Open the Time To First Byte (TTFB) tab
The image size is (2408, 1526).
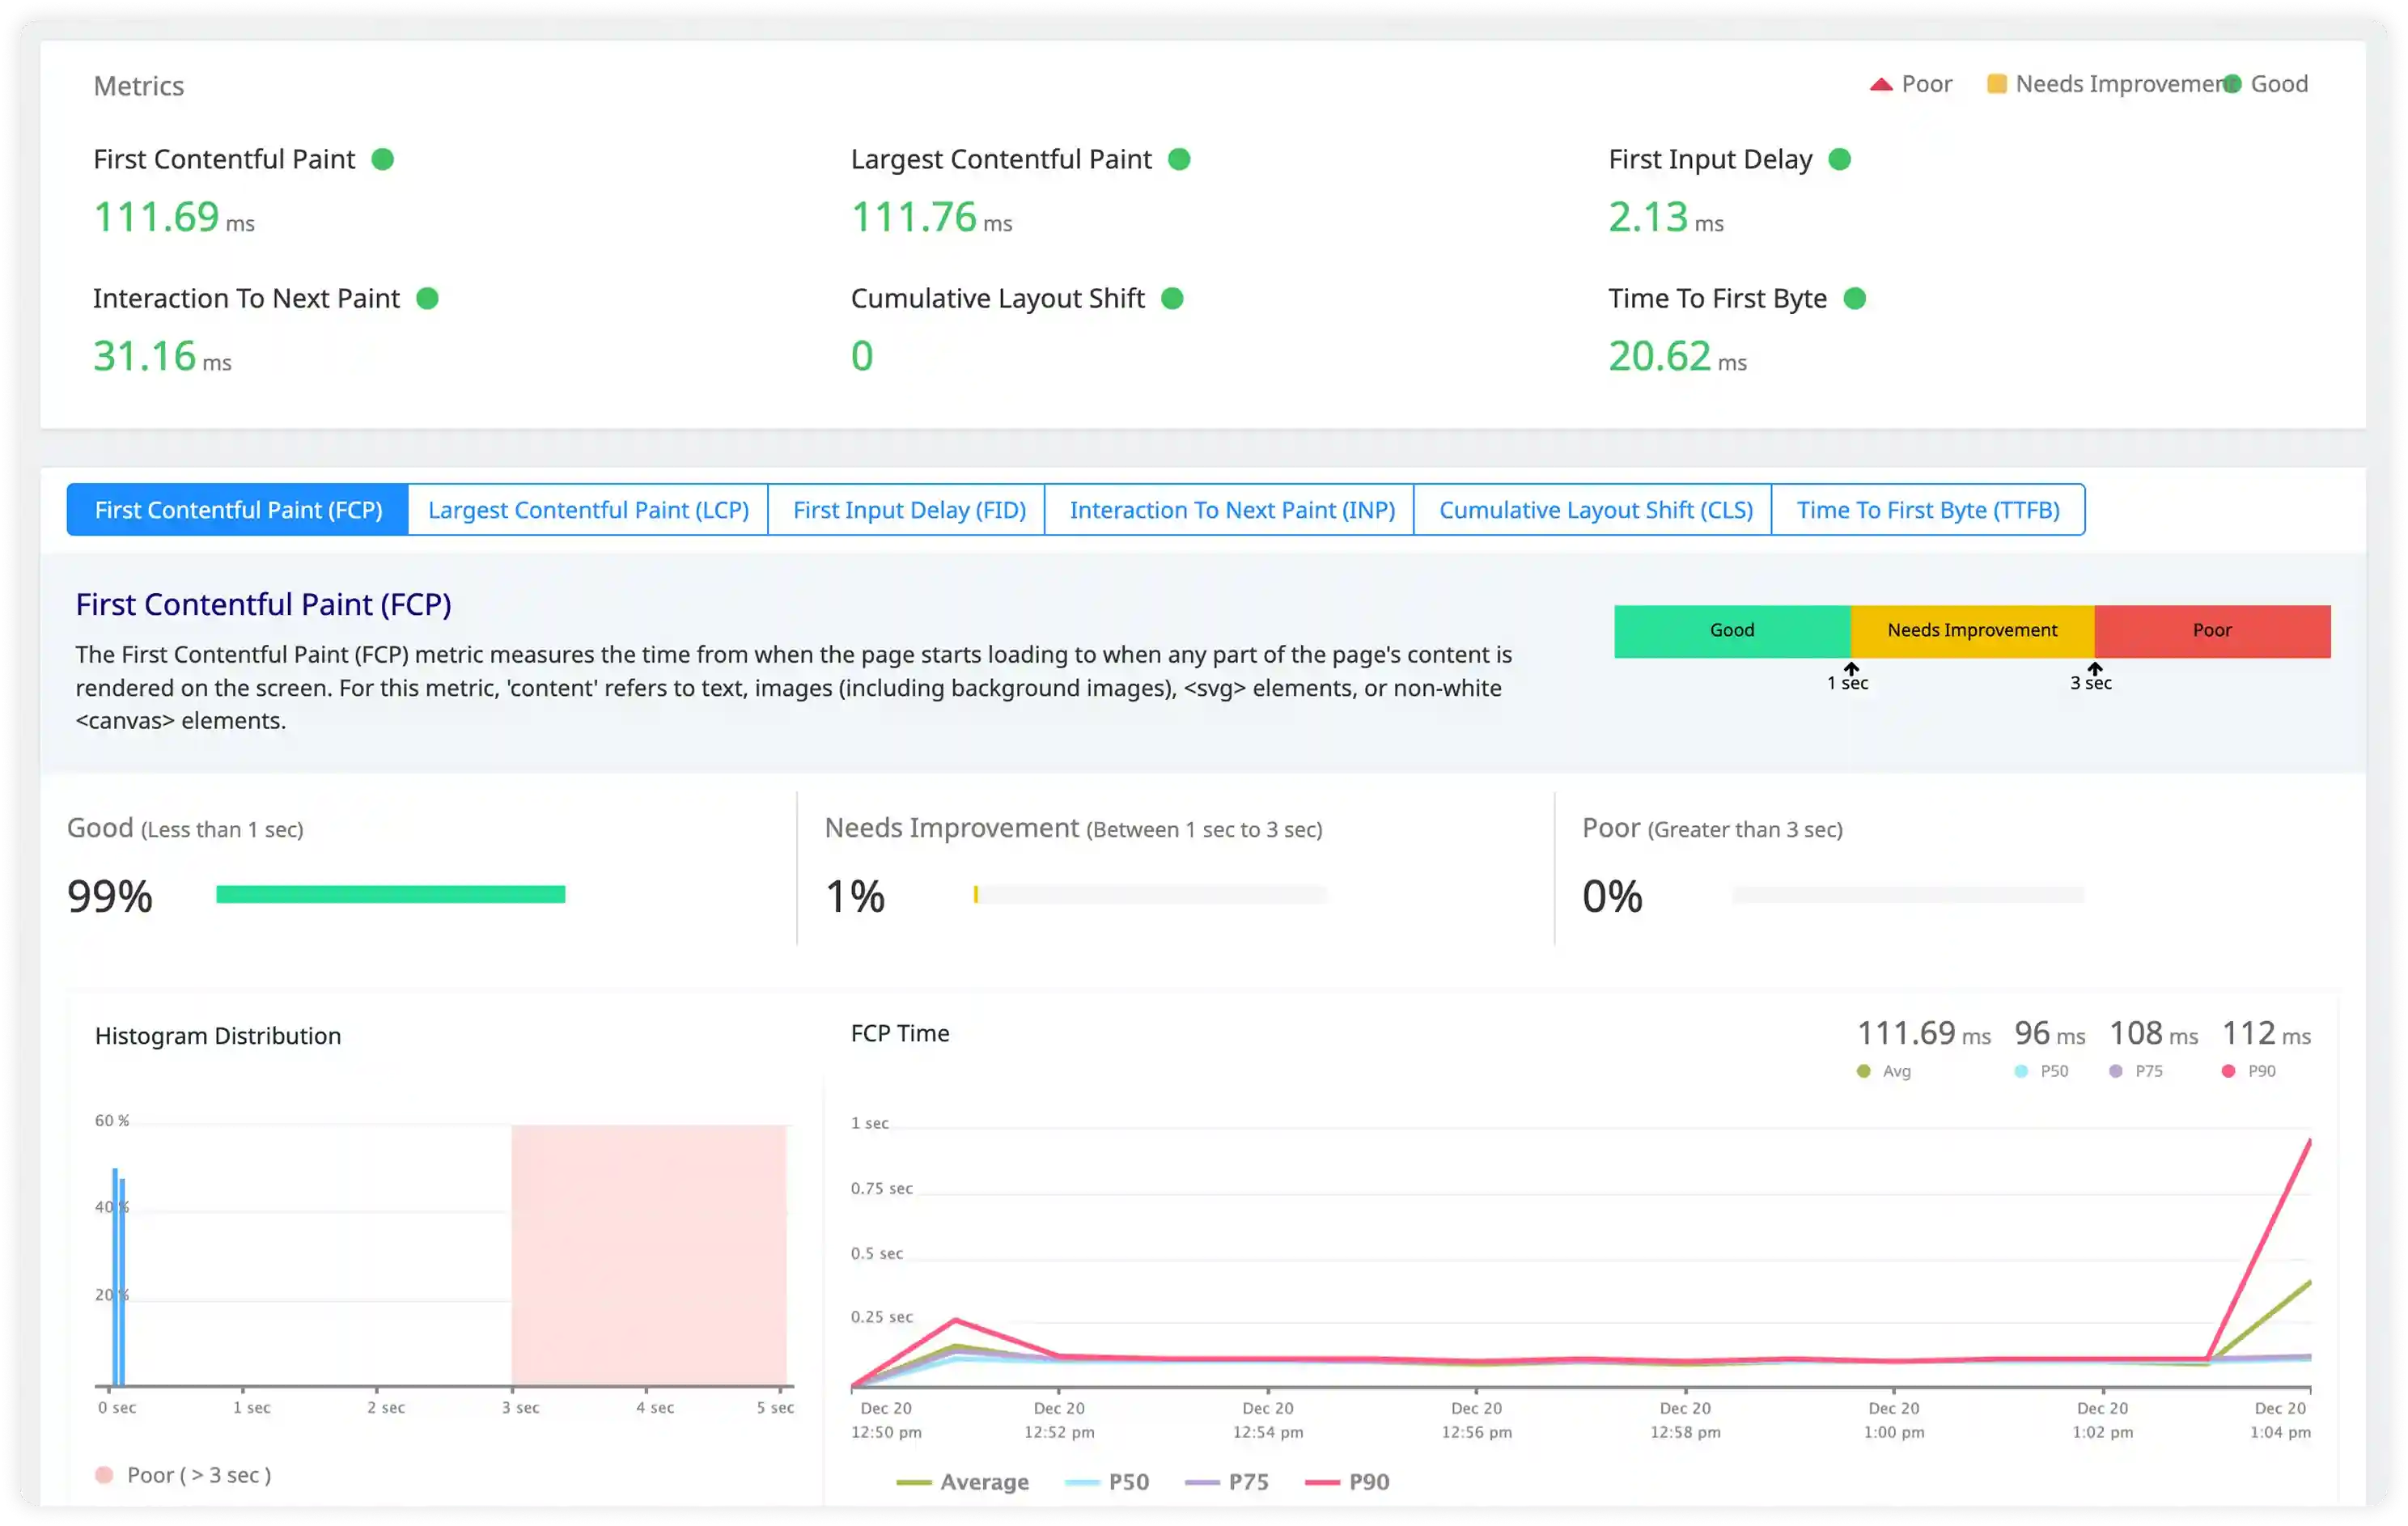click(x=1928, y=509)
